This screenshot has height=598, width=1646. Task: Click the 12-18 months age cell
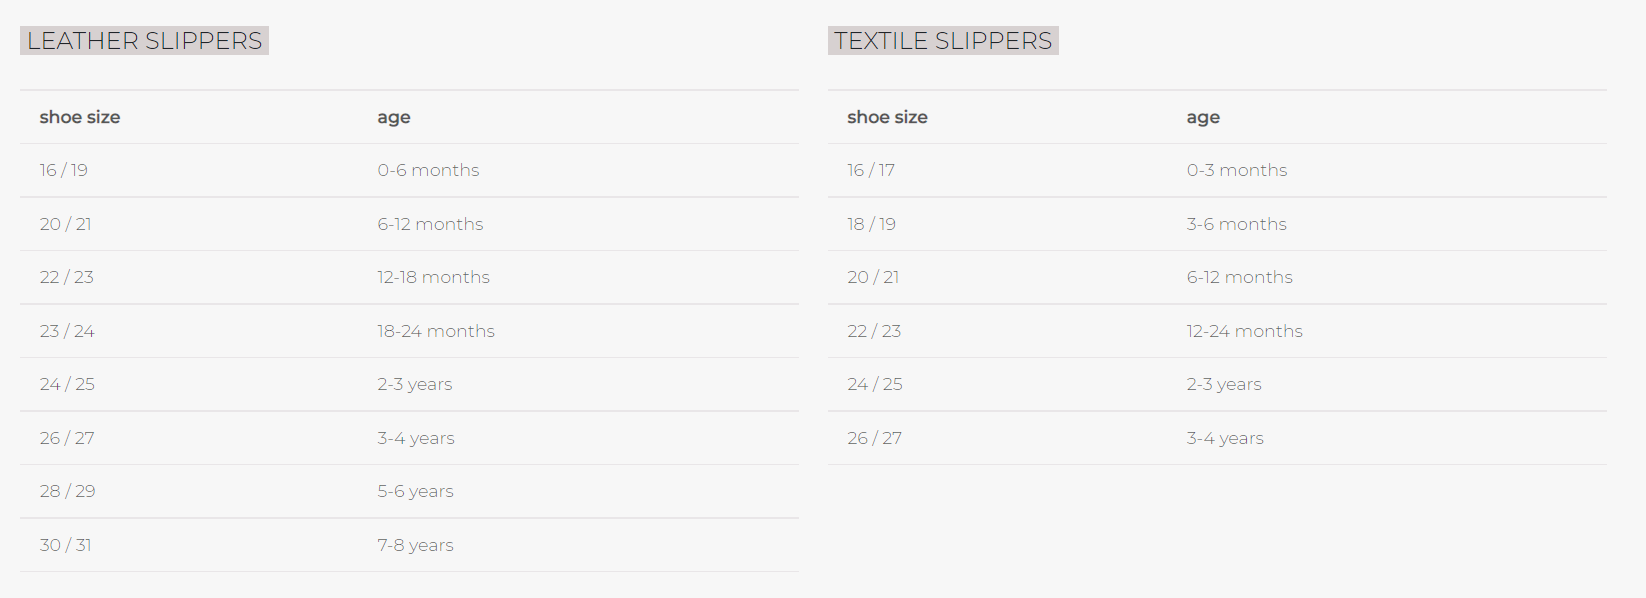434,277
